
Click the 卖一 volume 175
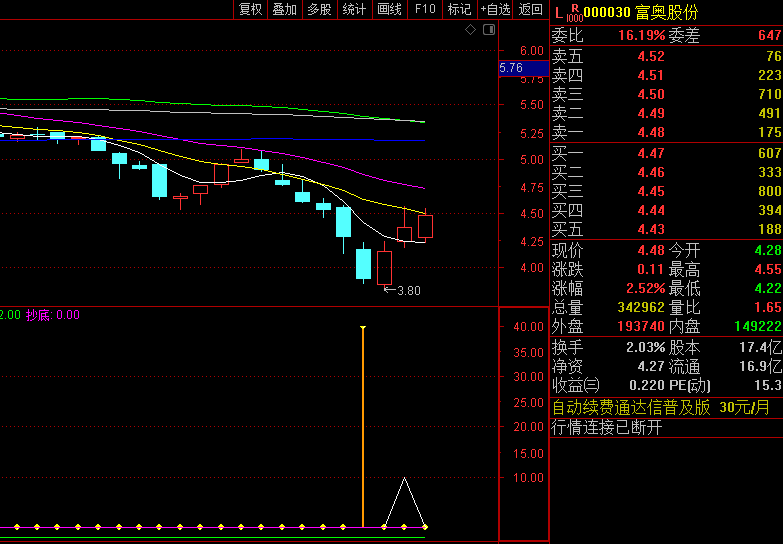tap(771, 132)
